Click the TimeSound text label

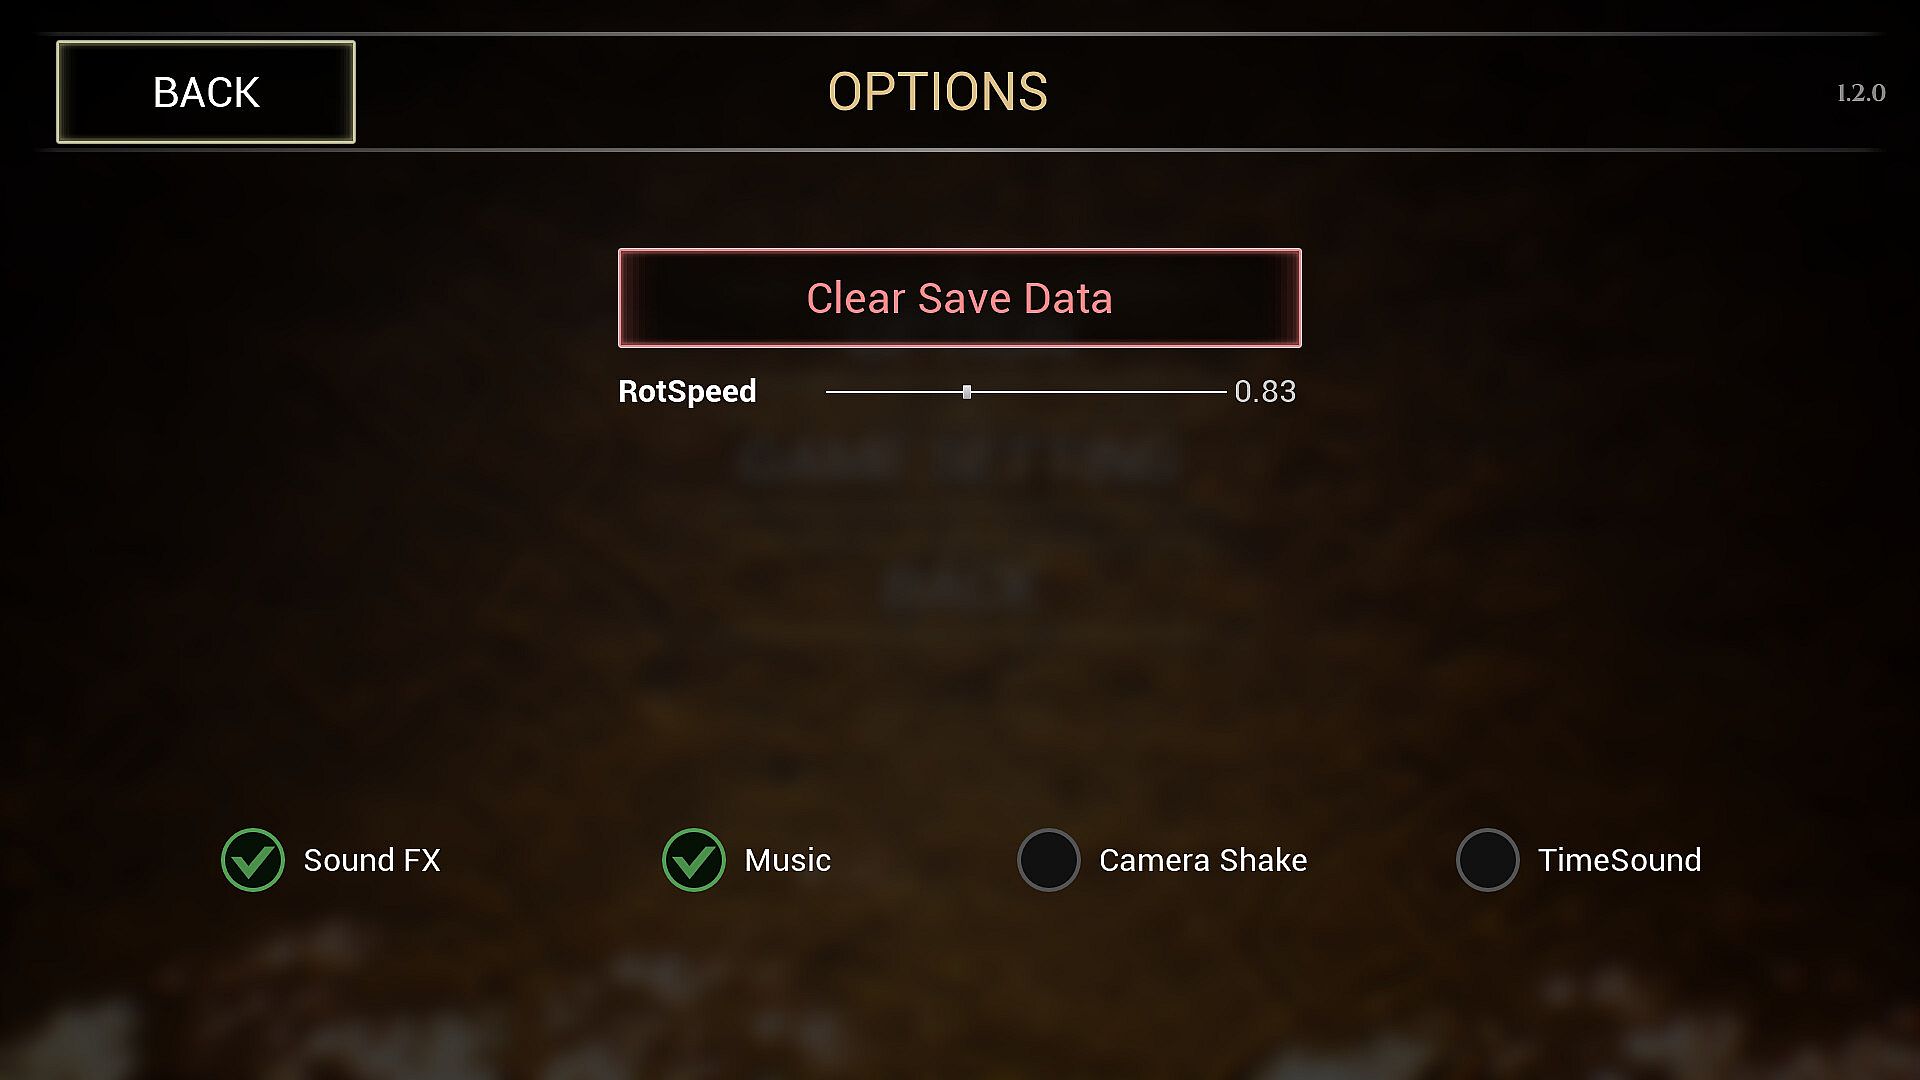(x=1619, y=860)
